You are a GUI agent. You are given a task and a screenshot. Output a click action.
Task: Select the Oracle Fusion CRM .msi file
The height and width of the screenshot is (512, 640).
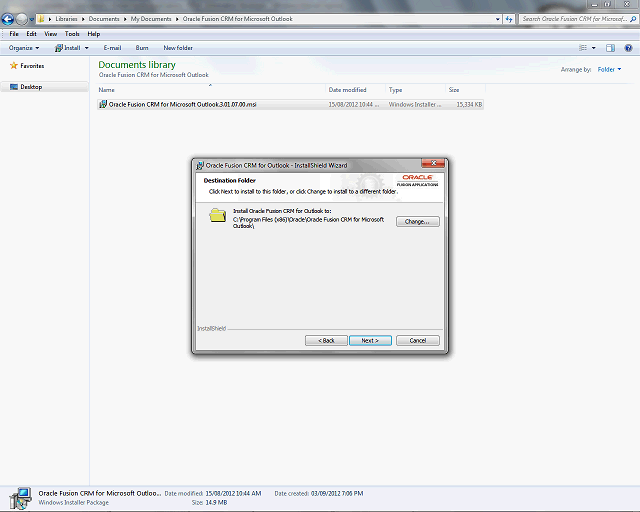tap(290, 105)
